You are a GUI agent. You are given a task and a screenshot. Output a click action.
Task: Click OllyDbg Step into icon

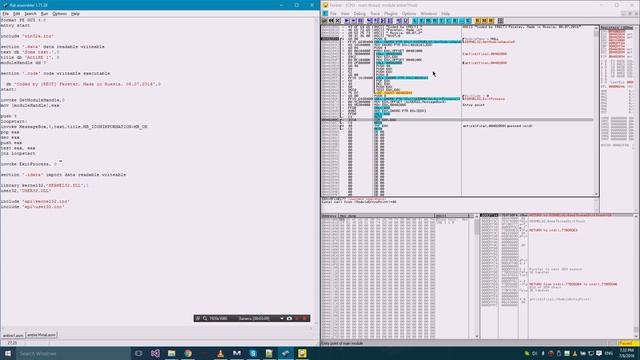pos(368,20)
